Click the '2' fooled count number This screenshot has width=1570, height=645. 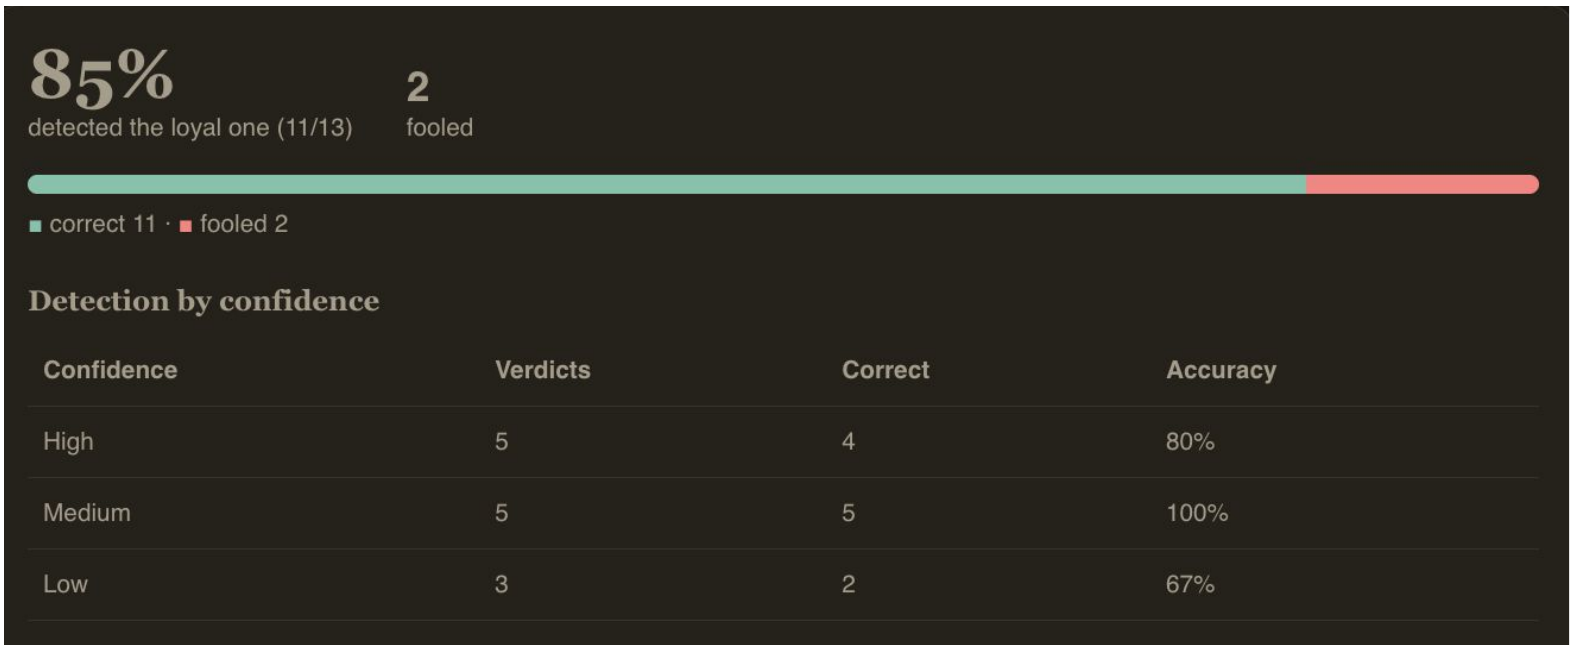coord(418,87)
